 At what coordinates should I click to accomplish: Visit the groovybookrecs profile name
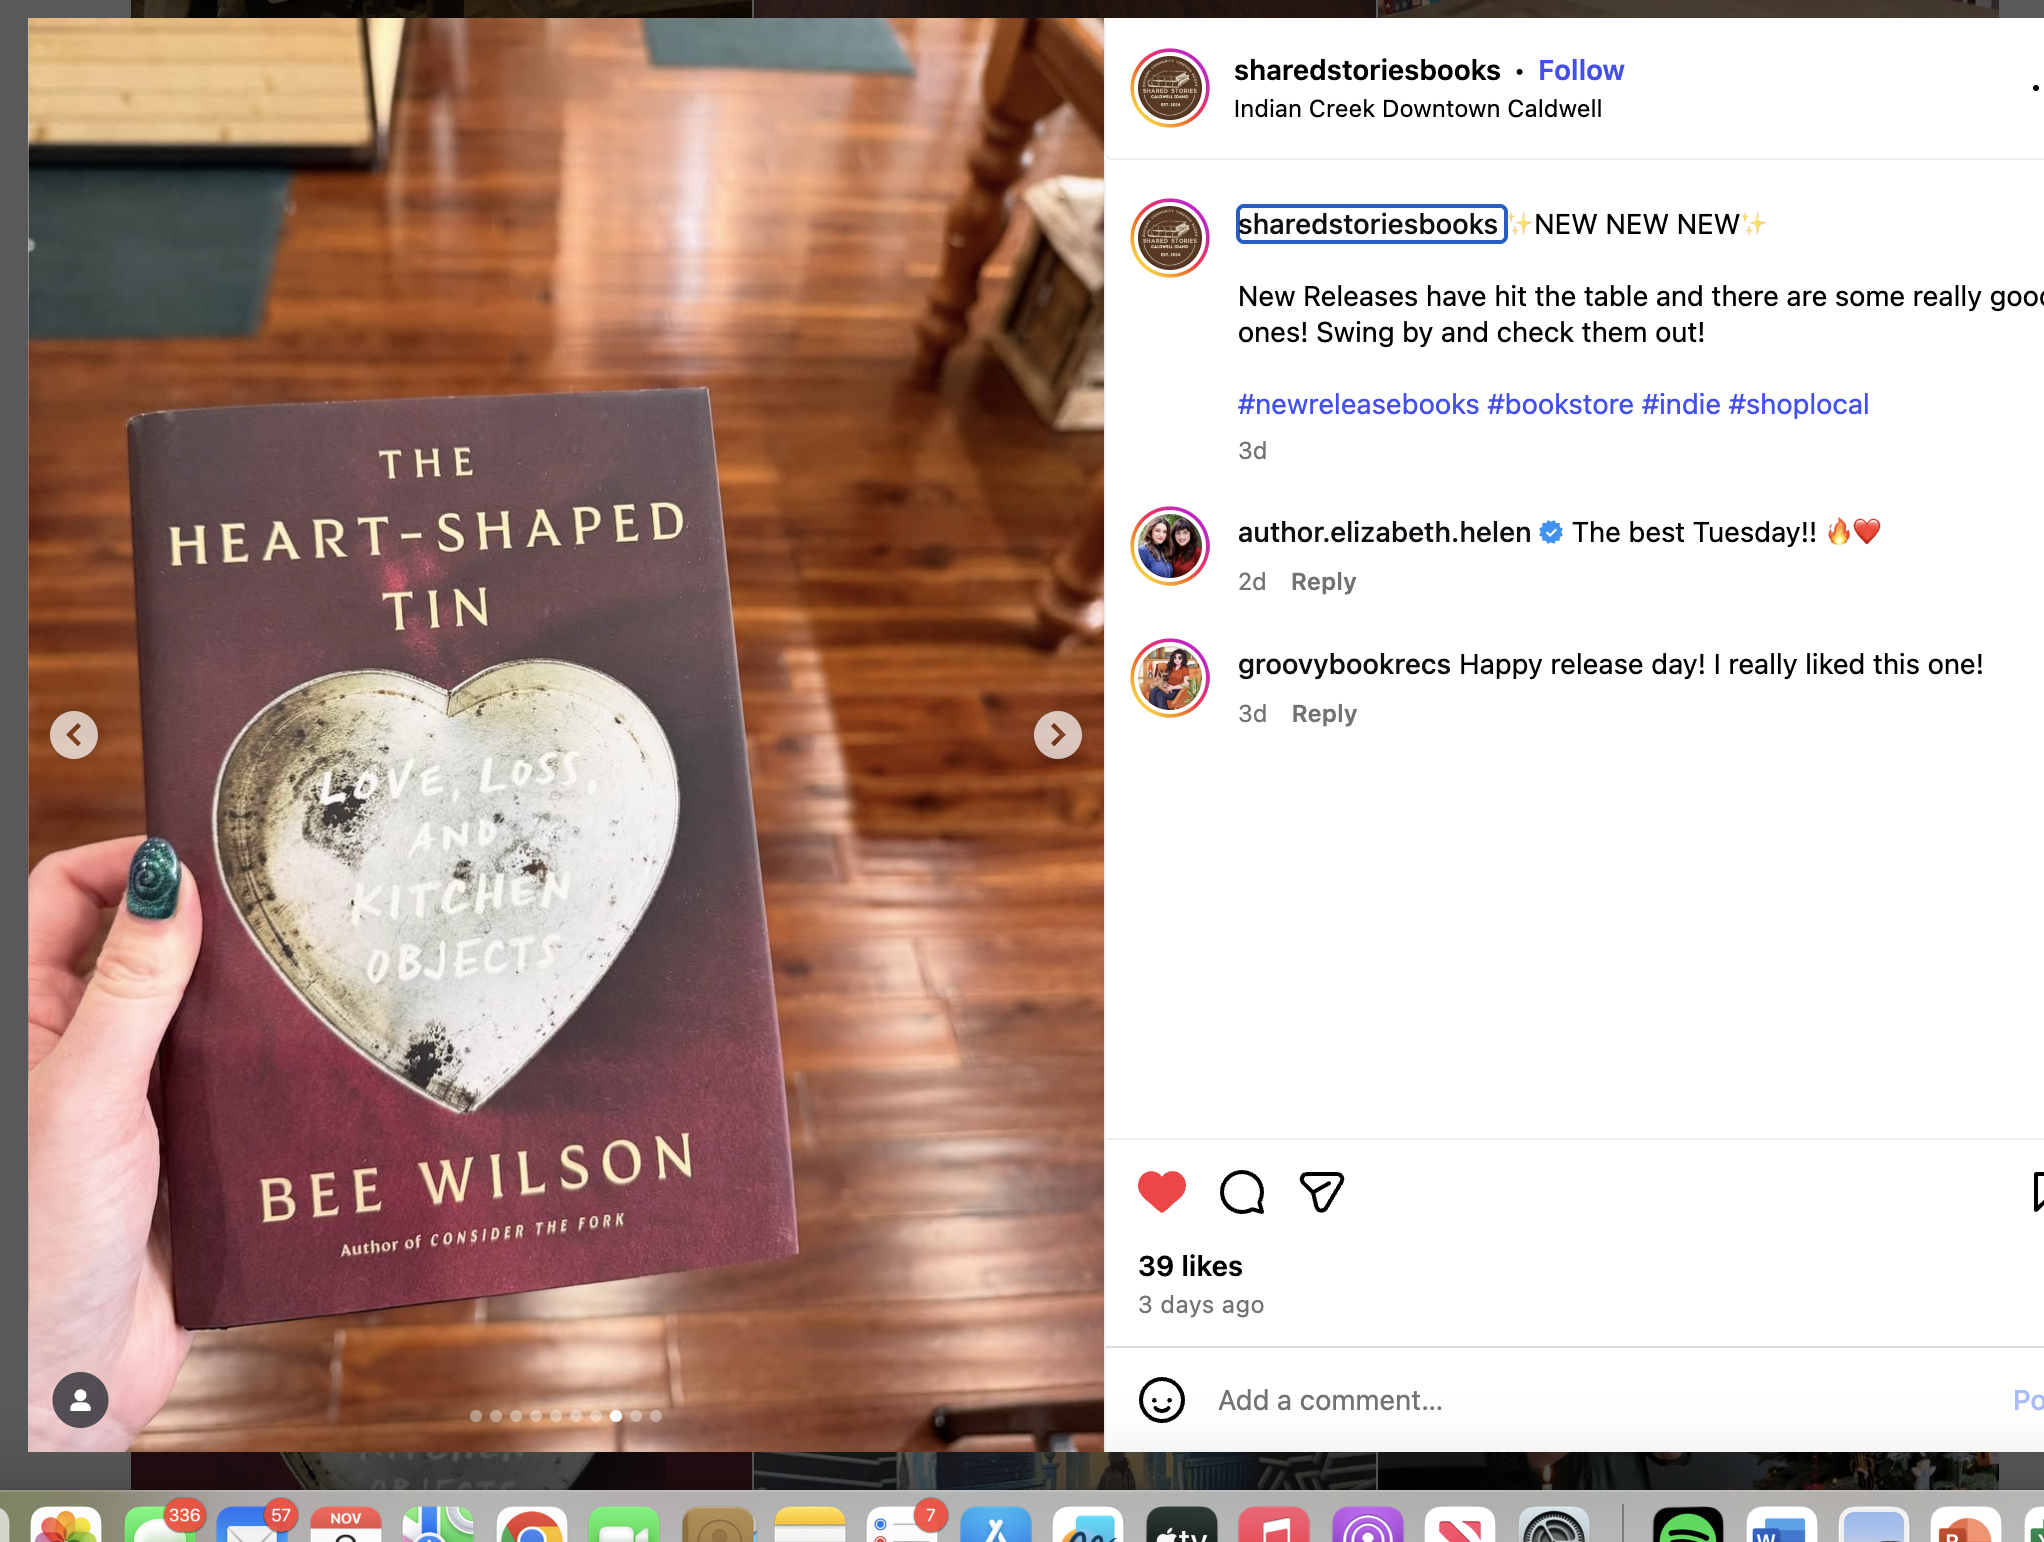(x=1344, y=664)
